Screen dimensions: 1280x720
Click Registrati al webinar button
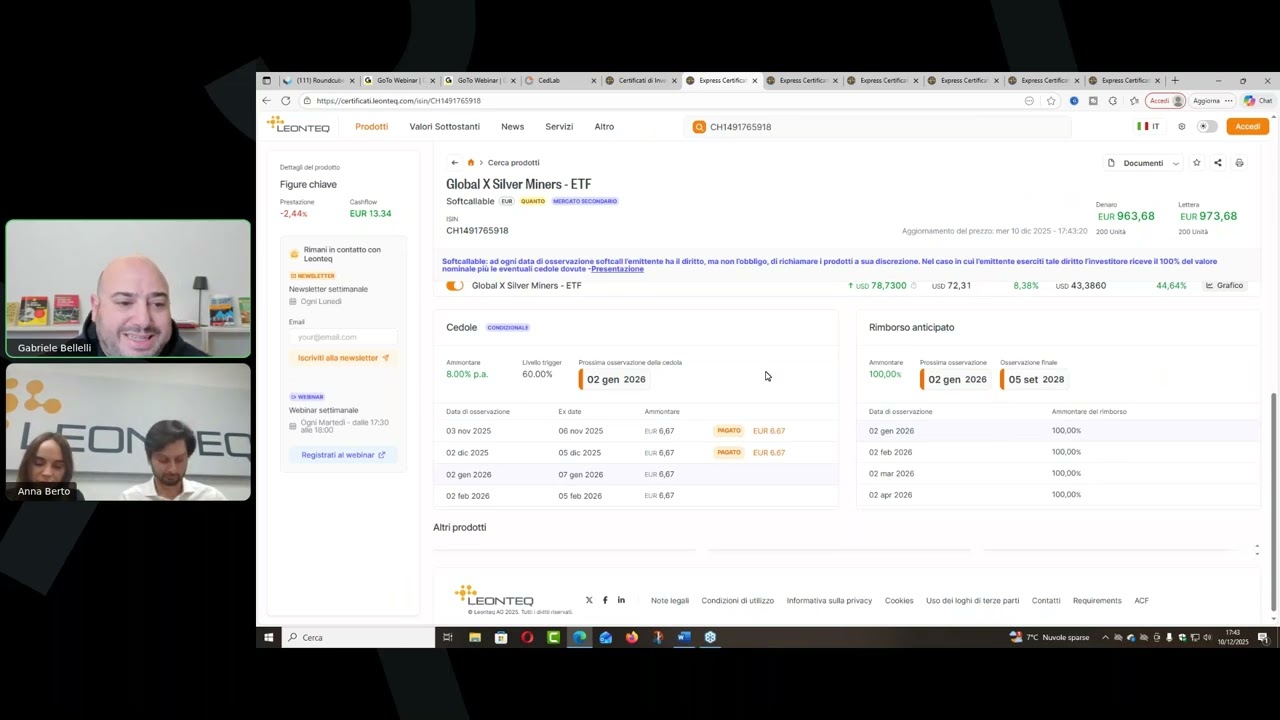tap(343, 455)
